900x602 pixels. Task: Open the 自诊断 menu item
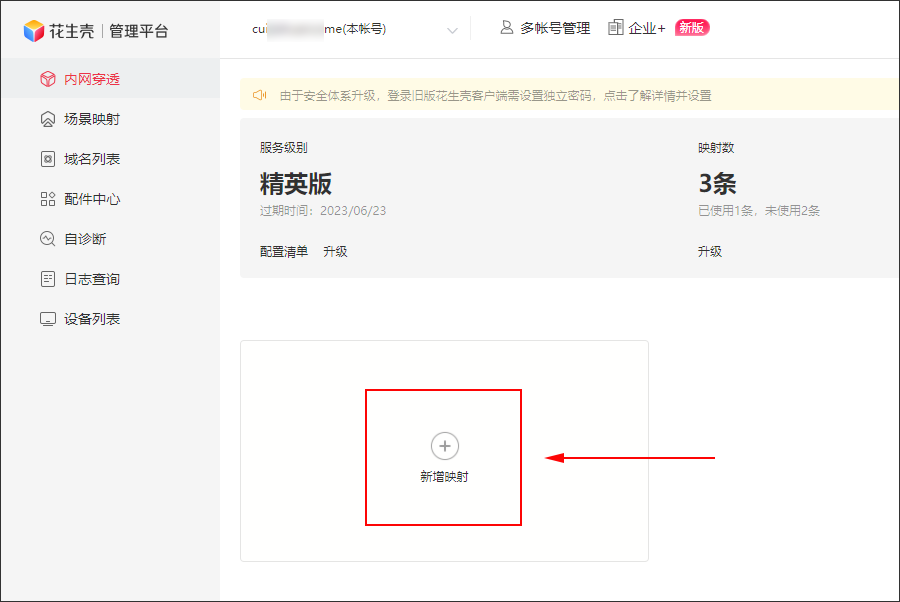(85, 239)
